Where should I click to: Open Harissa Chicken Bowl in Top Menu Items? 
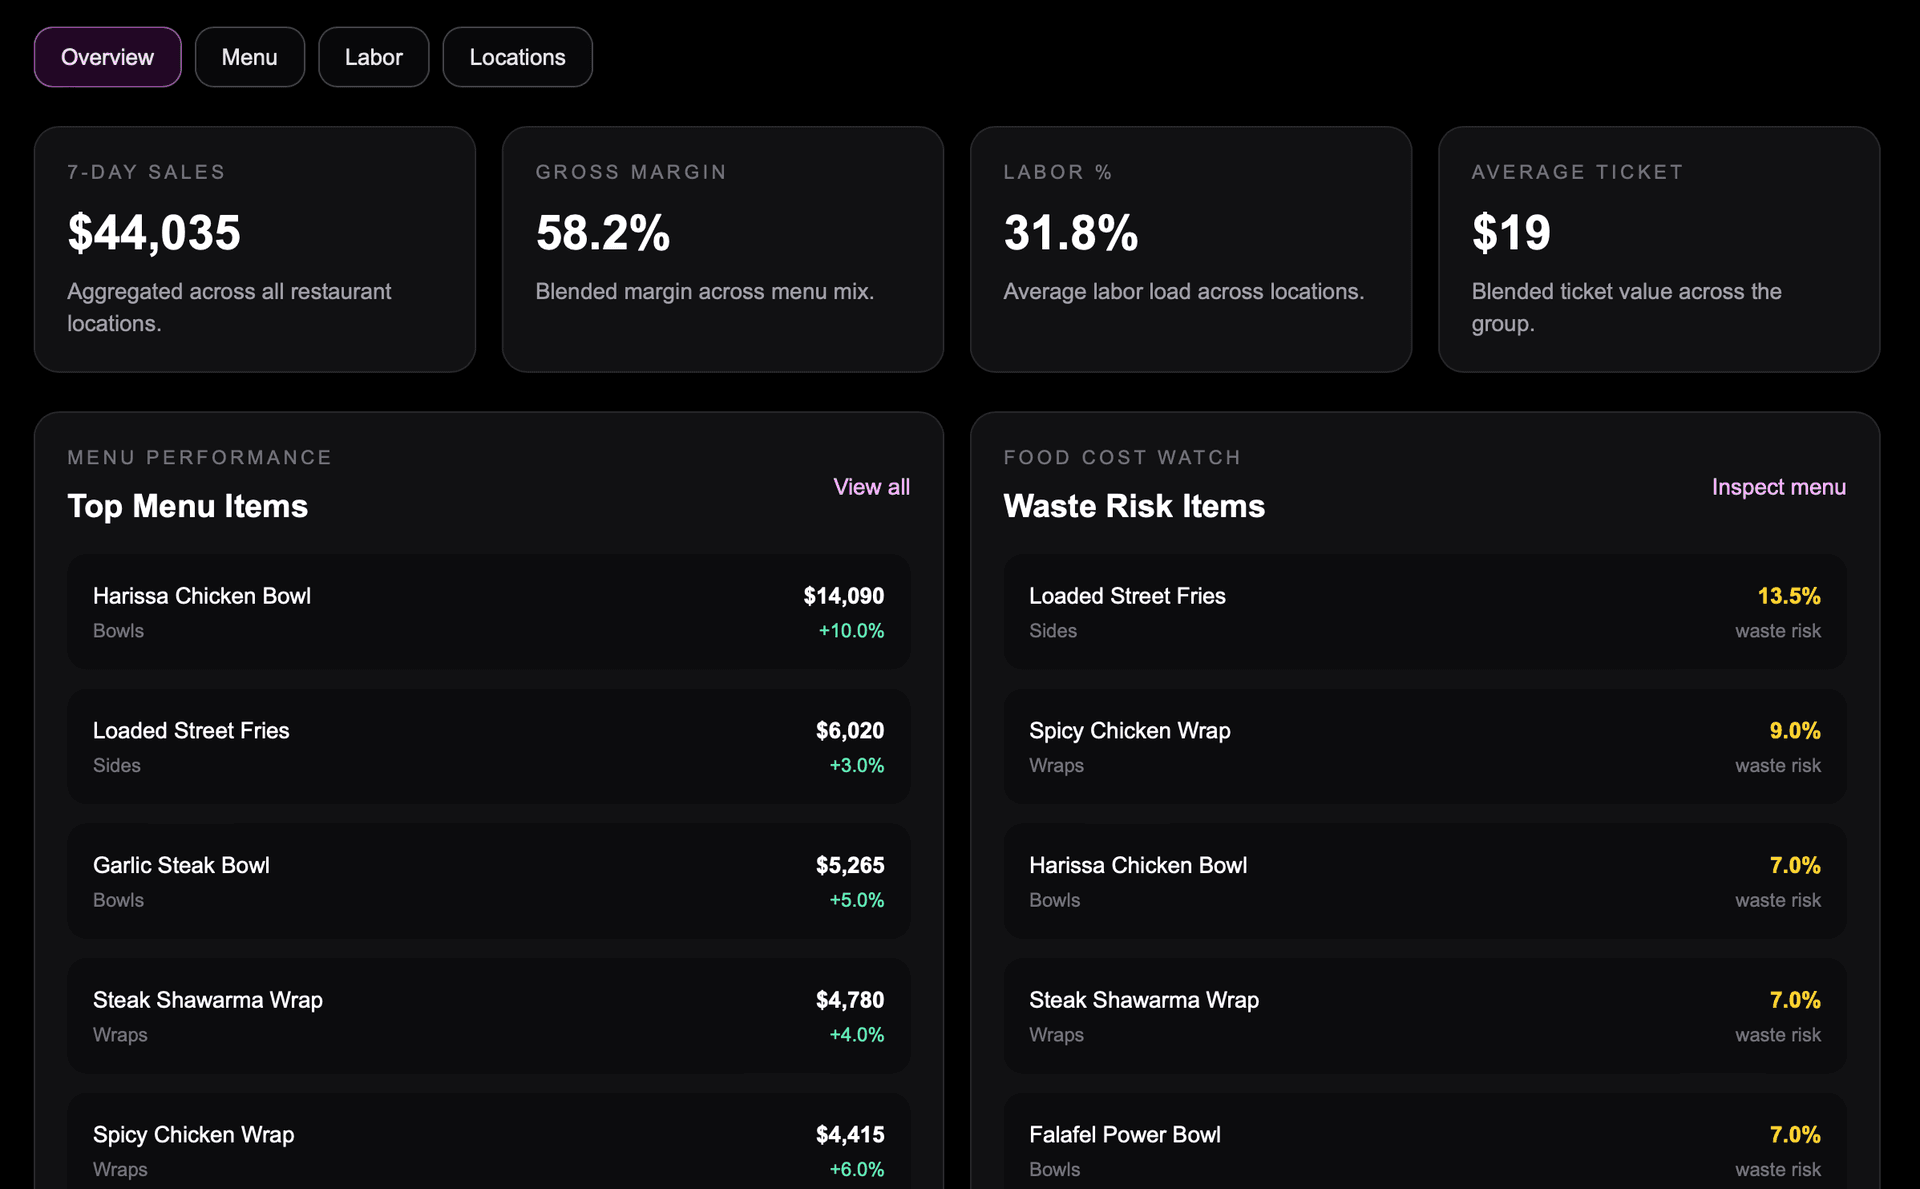coord(489,612)
